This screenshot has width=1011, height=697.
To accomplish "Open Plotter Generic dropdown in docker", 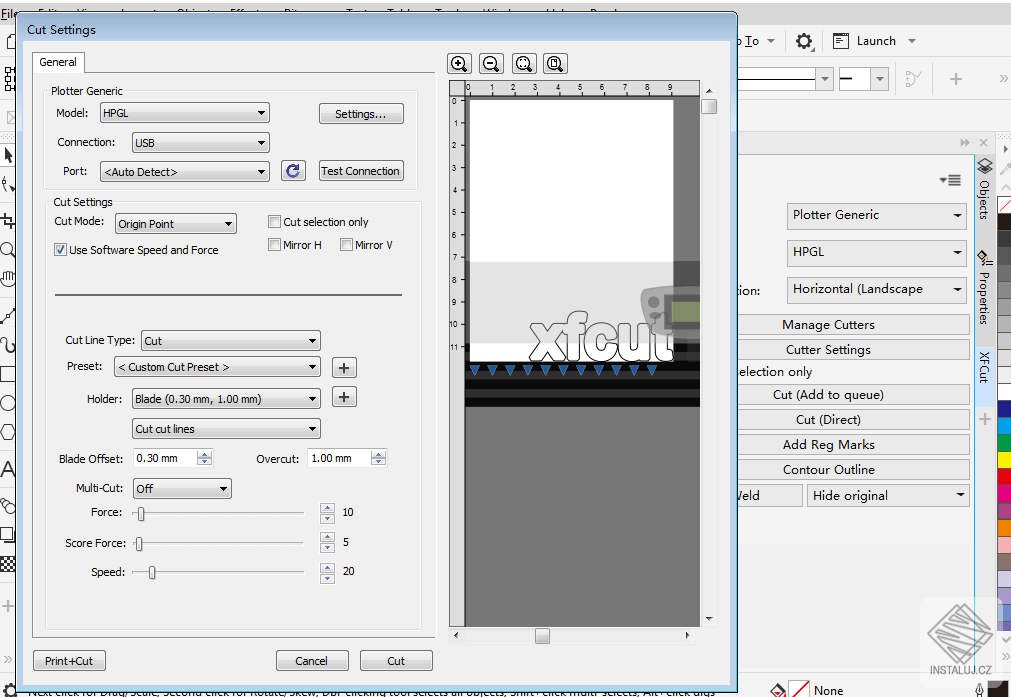I will click(x=877, y=216).
